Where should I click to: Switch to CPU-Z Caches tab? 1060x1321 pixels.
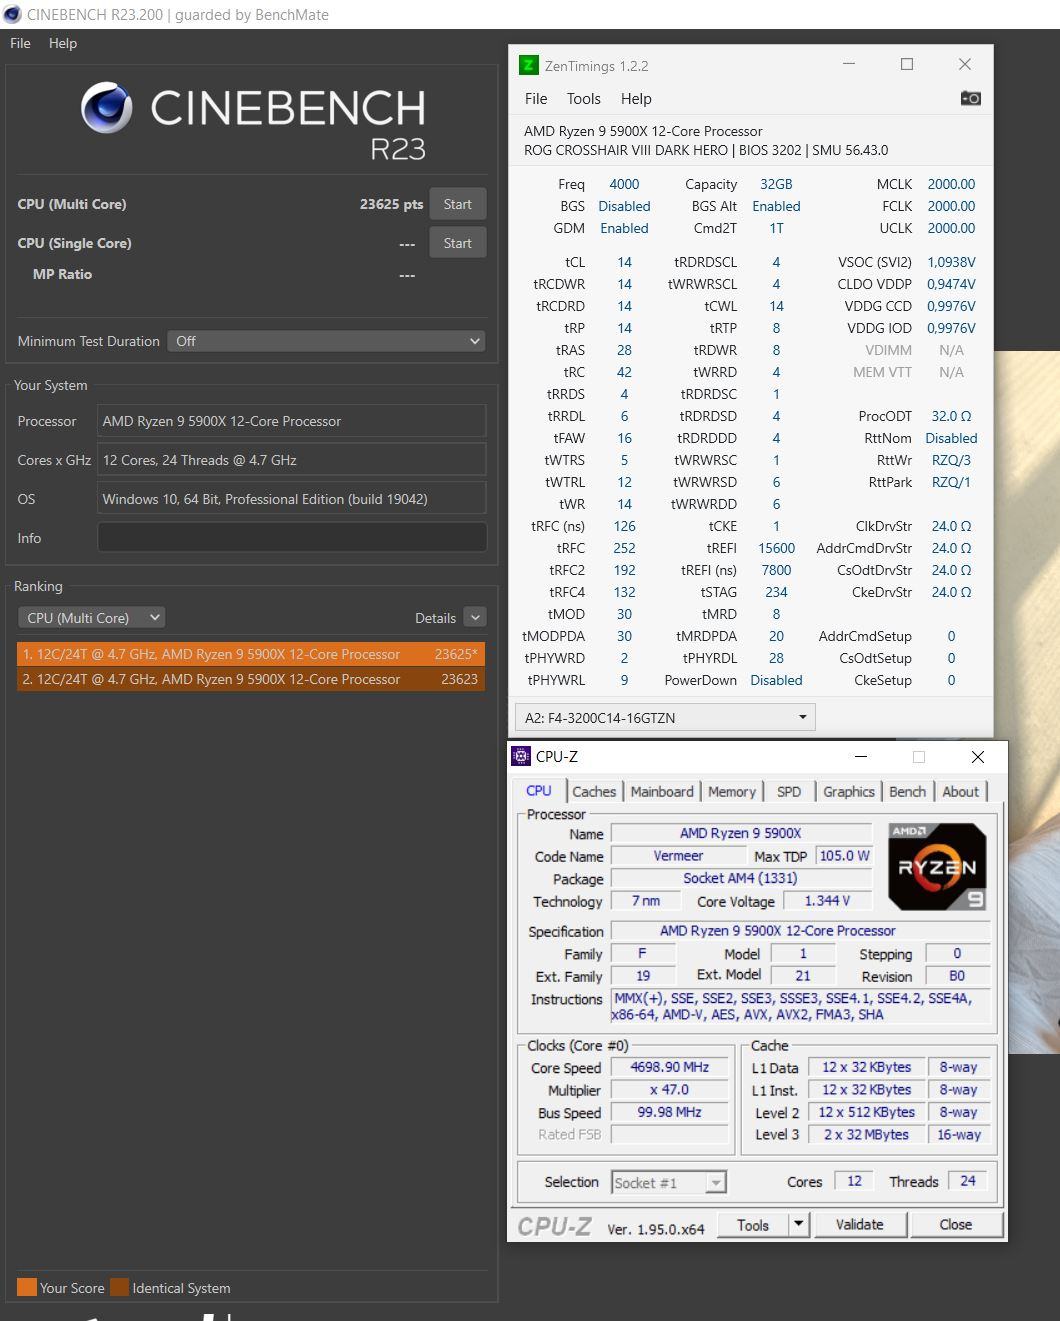(594, 791)
